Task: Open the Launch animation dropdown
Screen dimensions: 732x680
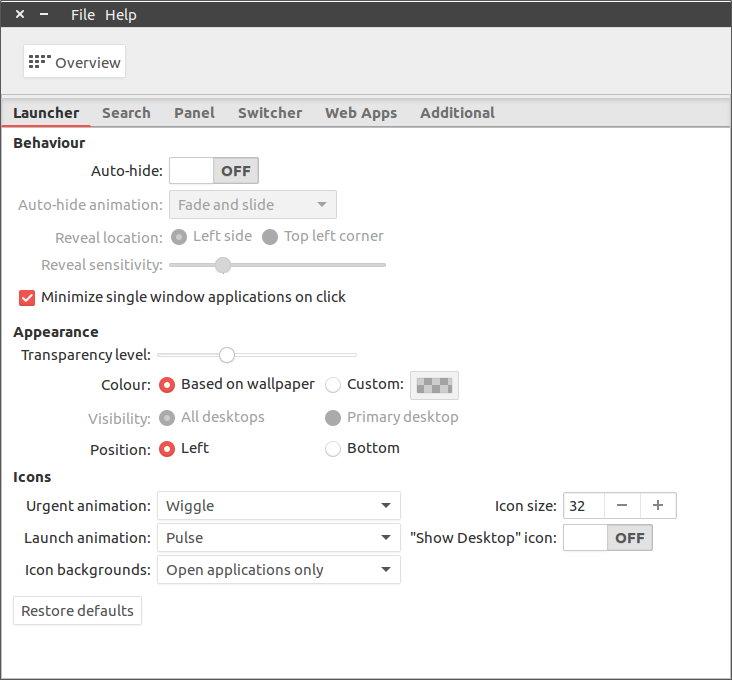Action: click(279, 538)
